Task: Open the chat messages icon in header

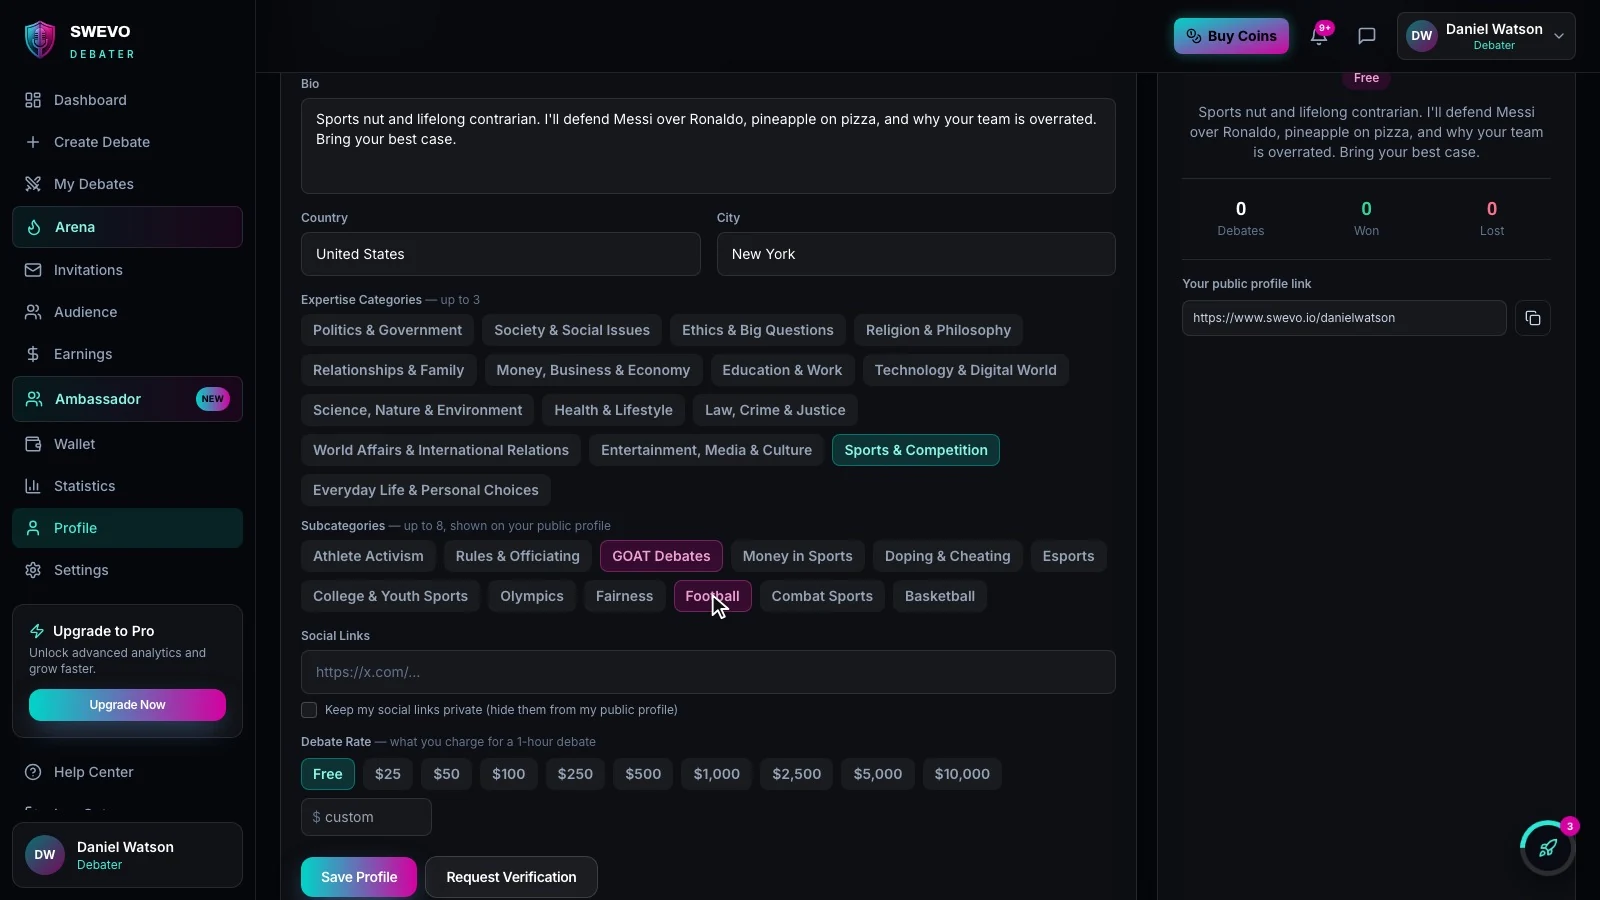Action: [x=1367, y=36]
